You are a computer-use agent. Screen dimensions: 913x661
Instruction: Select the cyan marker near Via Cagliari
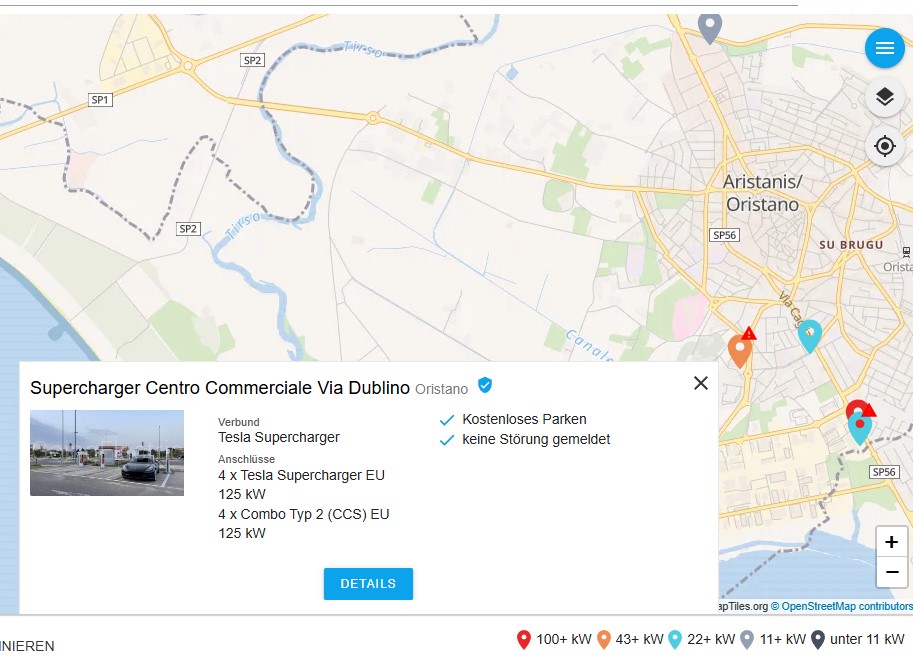click(810, 335)
